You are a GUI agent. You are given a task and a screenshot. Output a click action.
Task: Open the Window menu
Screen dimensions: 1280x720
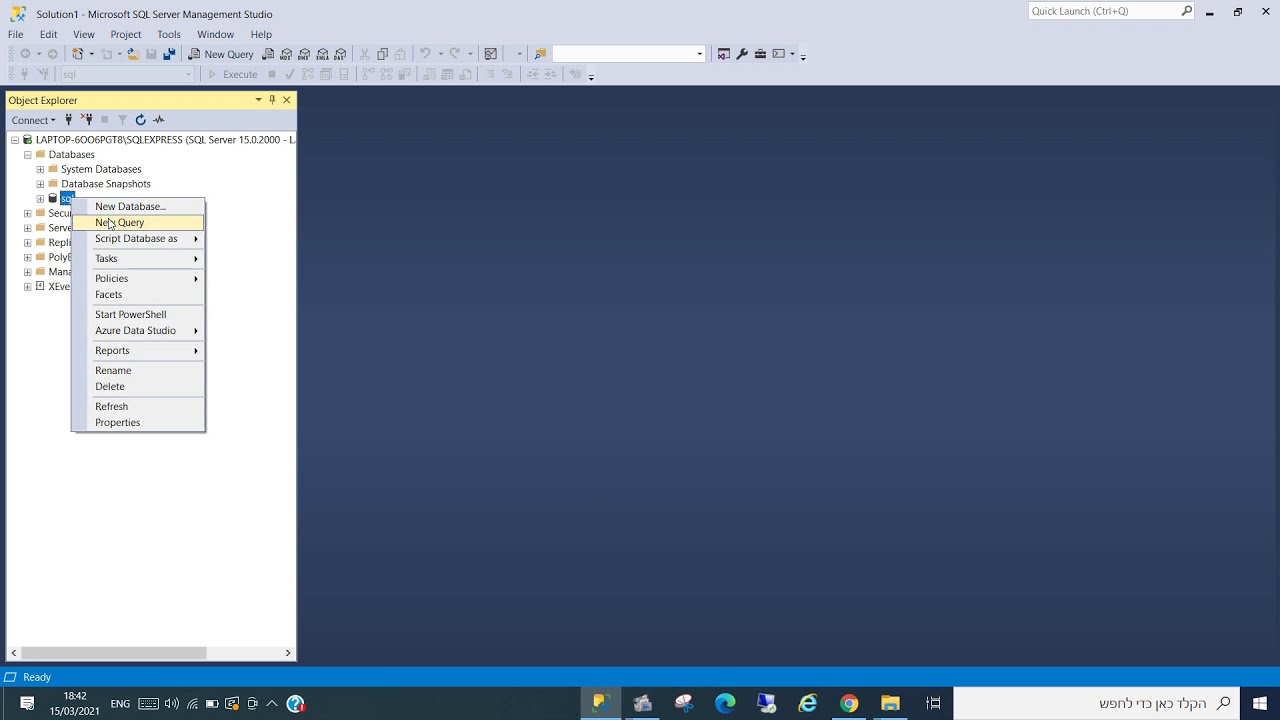point(215,34)
